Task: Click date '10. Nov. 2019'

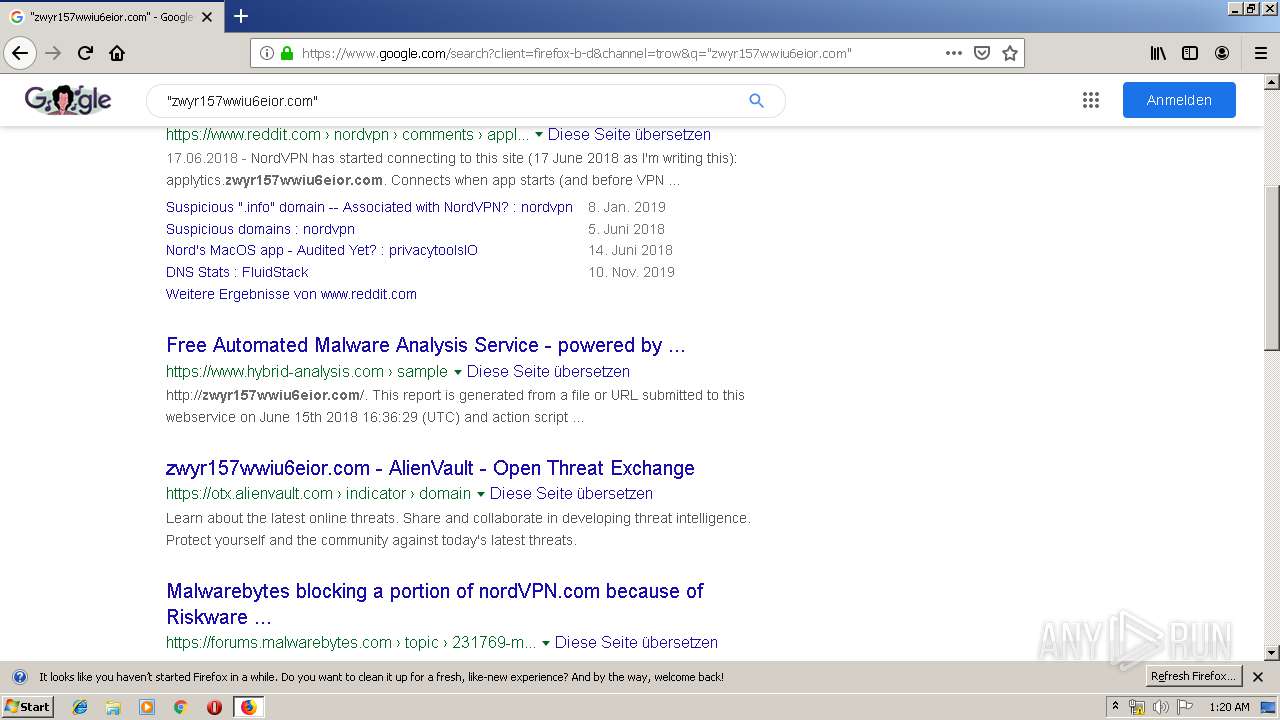Action: pyautogui.click(x=631, y=272)
